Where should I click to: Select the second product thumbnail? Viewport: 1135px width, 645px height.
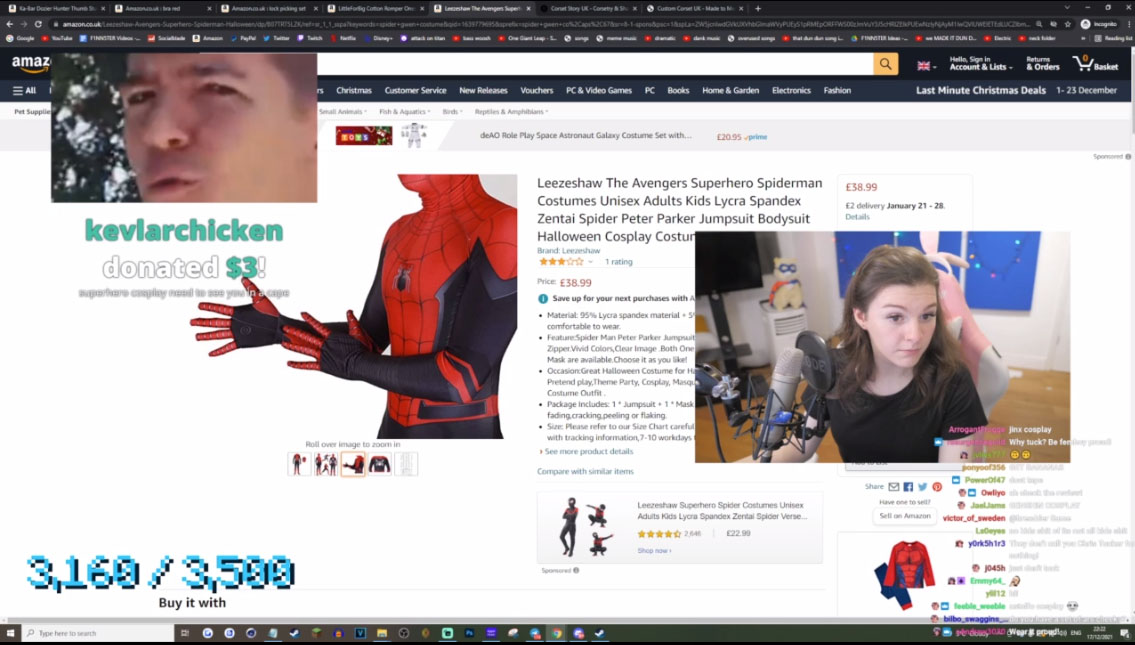tap(326, 464)
